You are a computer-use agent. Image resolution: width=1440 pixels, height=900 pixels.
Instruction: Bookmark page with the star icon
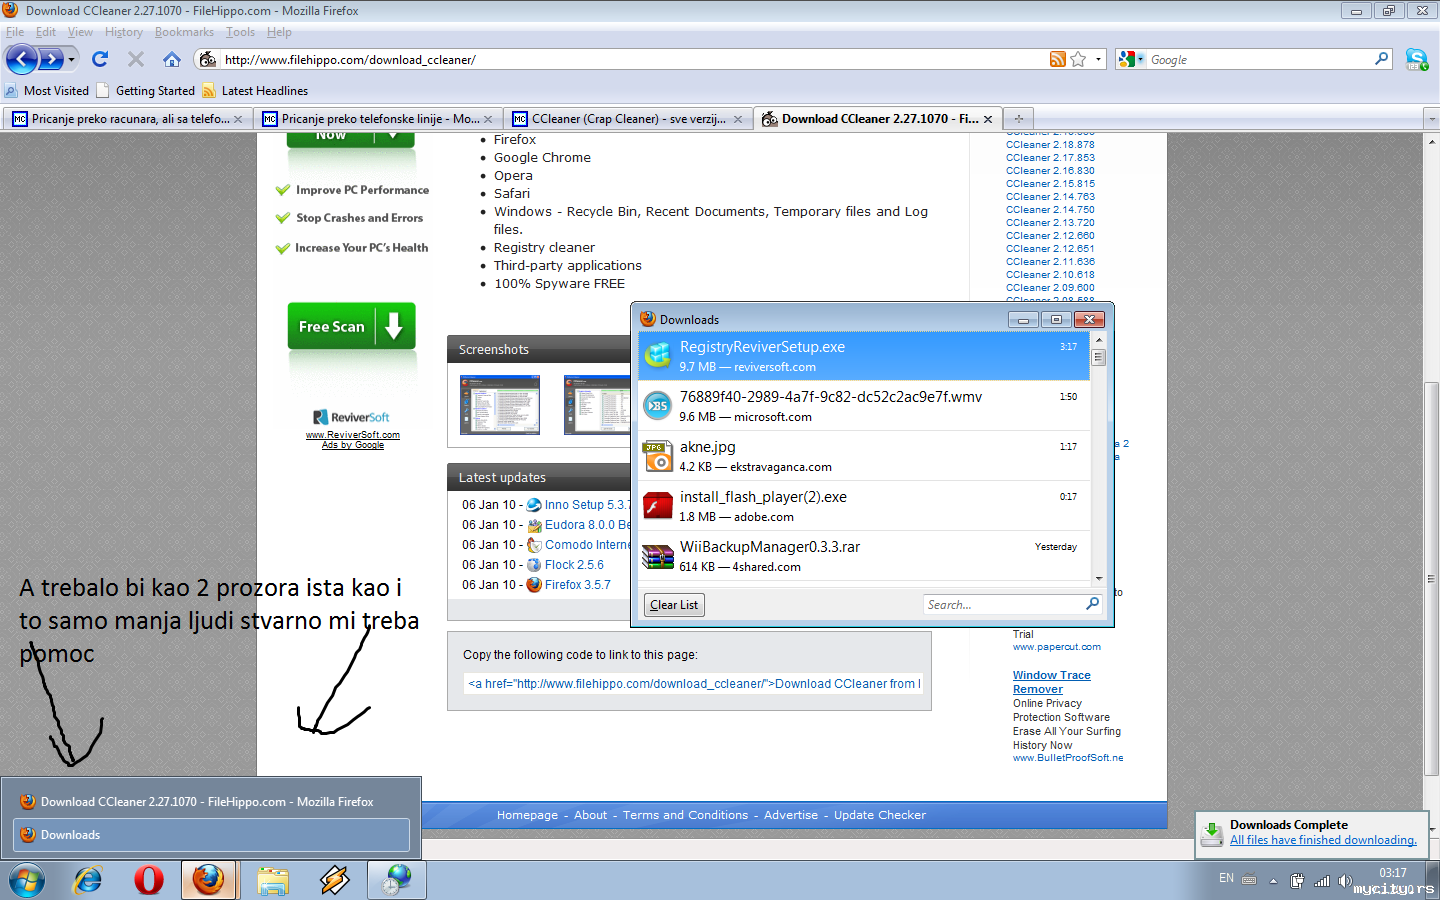point(1078,59)
